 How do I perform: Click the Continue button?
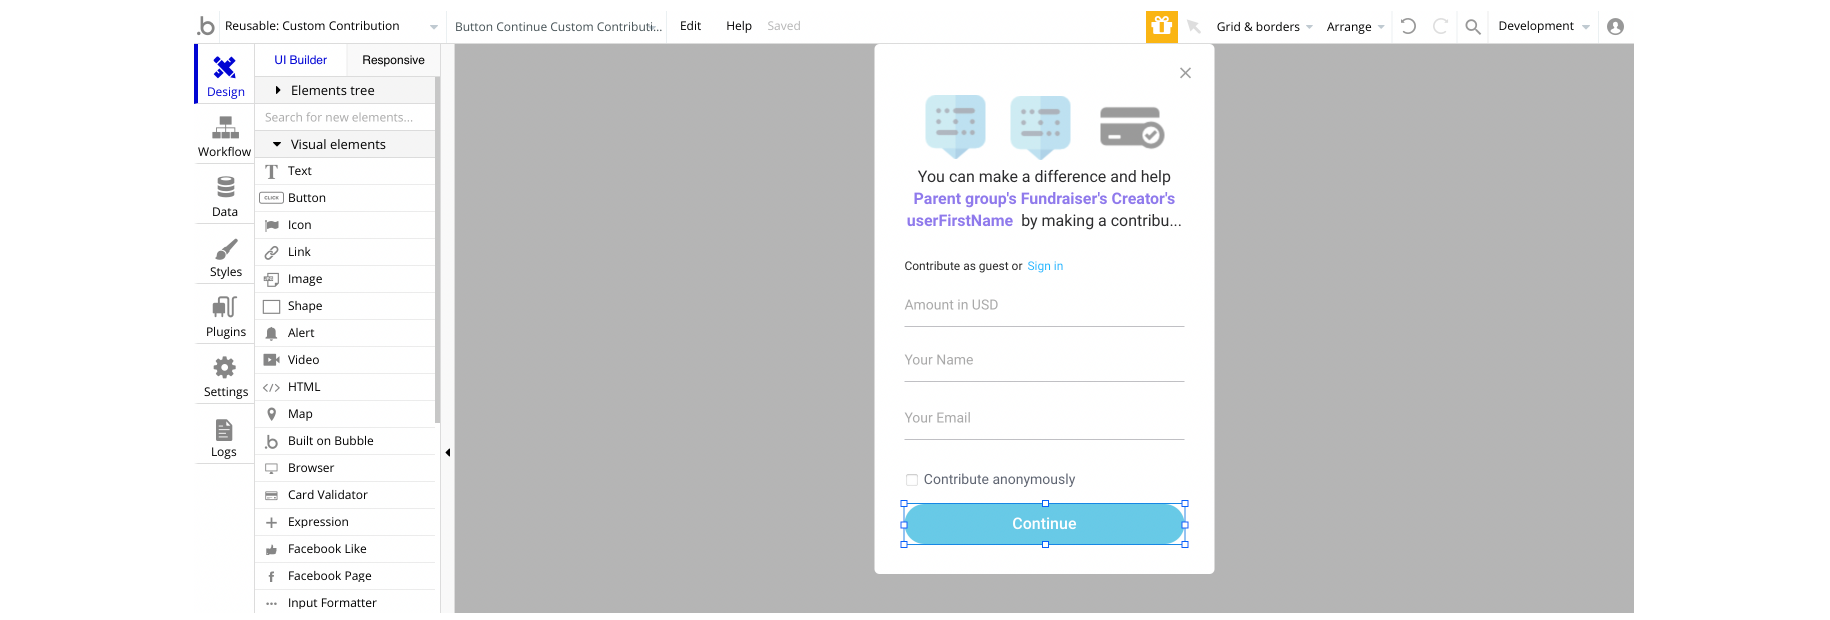point(1044,524)
